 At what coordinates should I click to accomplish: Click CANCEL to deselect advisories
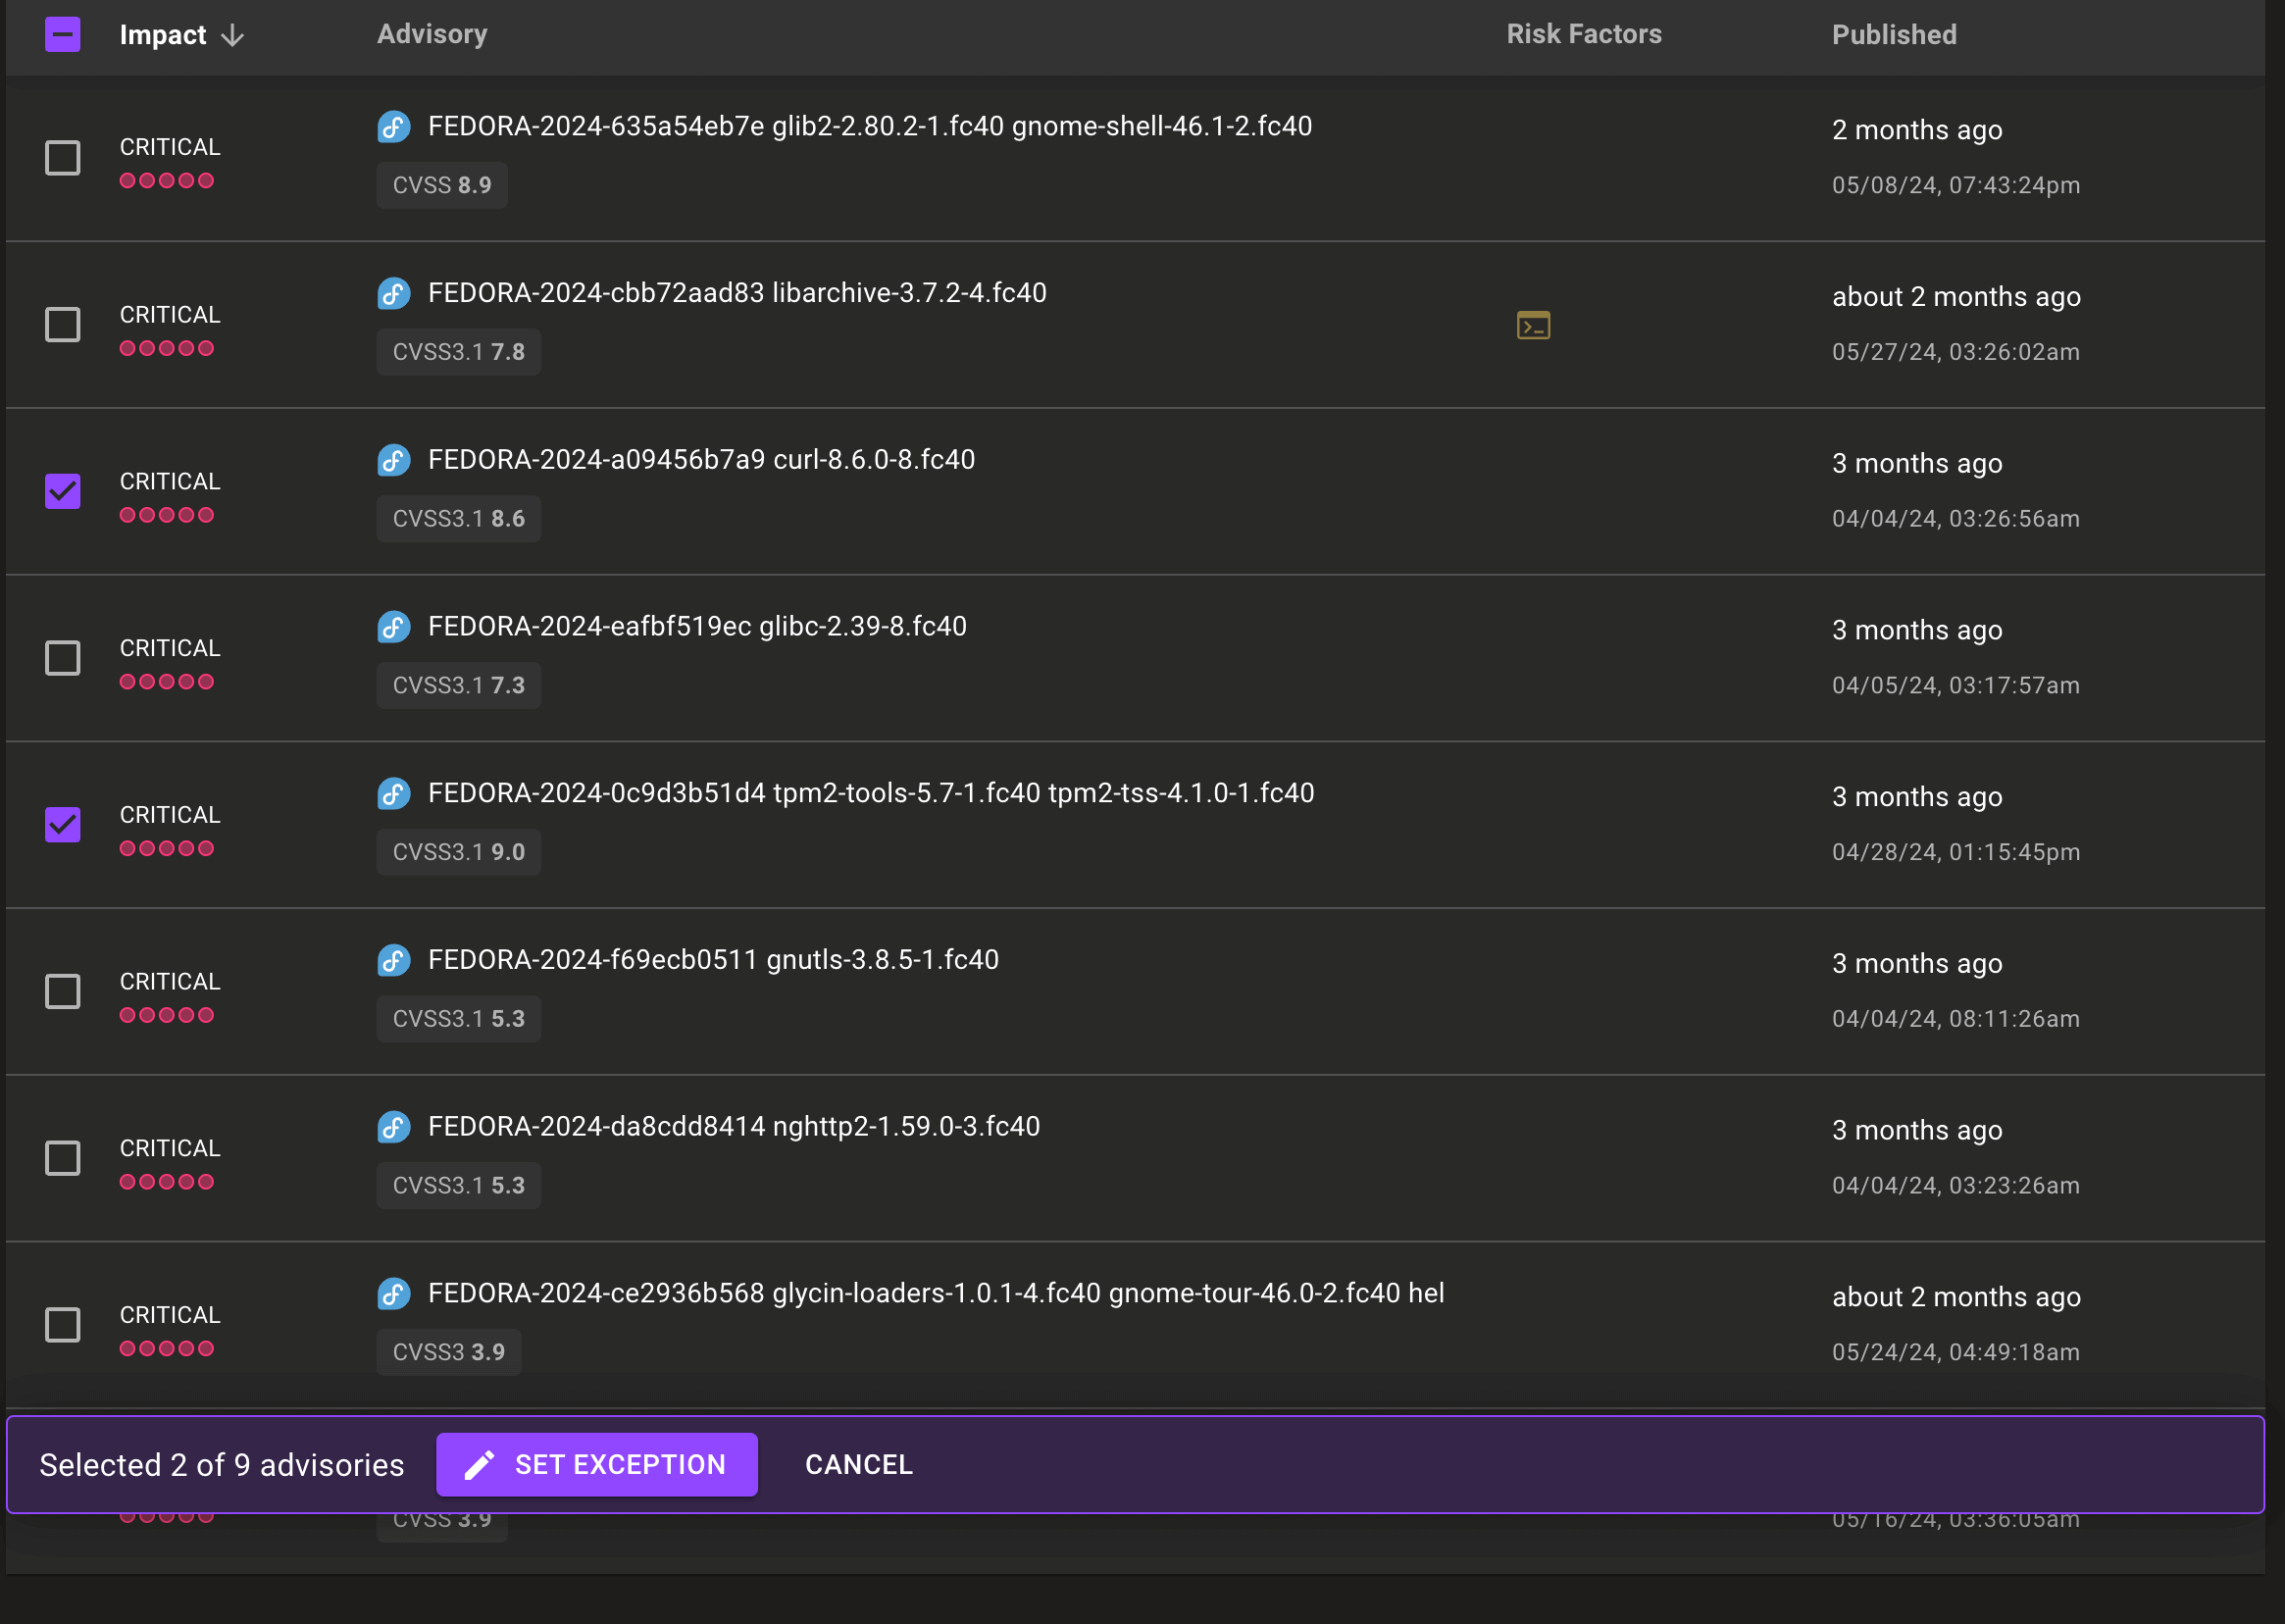coord(858,1464)
